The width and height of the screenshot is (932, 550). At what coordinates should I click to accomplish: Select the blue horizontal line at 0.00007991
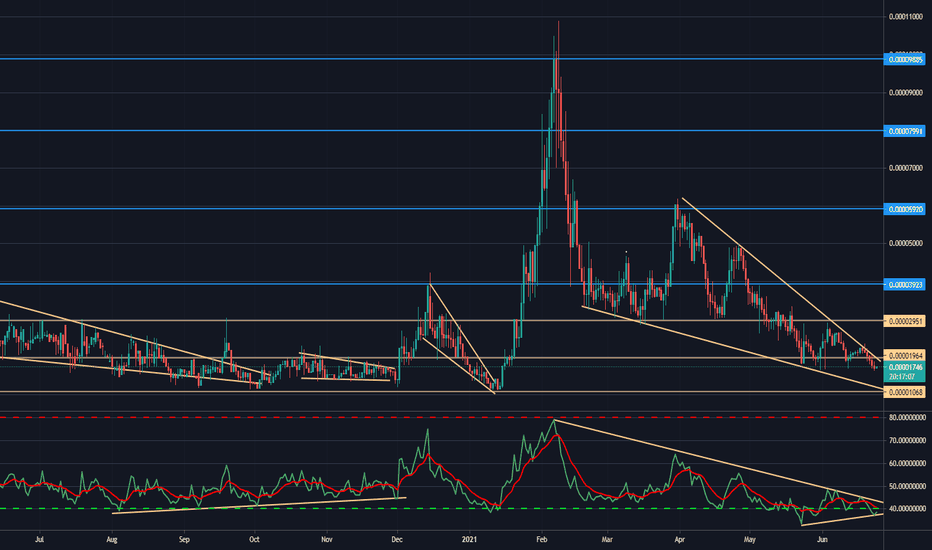[x=442, y=131]
